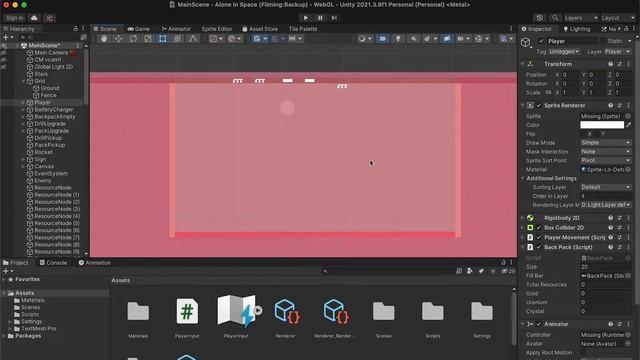Select Main Camera in Hierarchy
The height and width of the screenshot is (360, 640).
[x=51, y=53]
